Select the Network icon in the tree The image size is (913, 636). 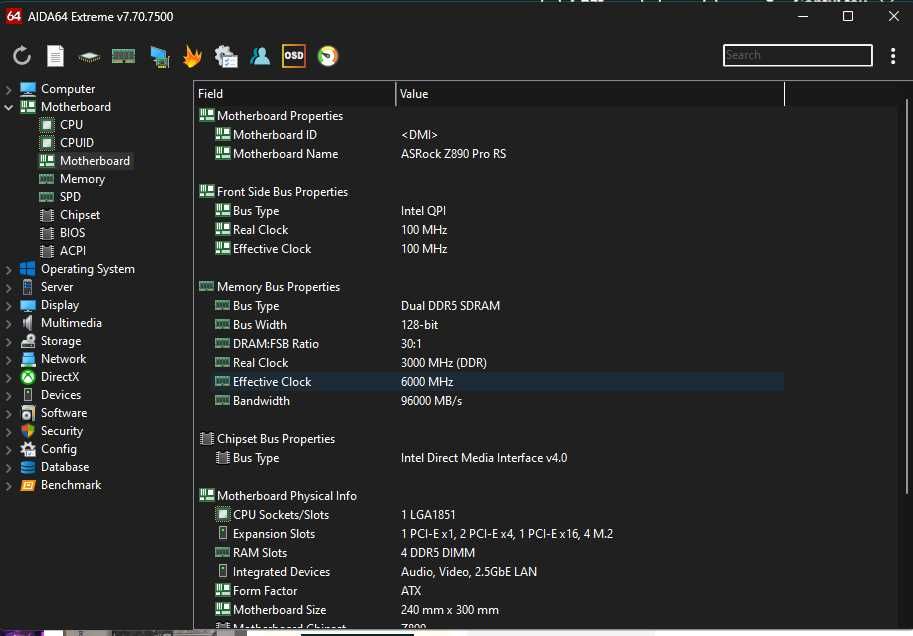[27, 359]
